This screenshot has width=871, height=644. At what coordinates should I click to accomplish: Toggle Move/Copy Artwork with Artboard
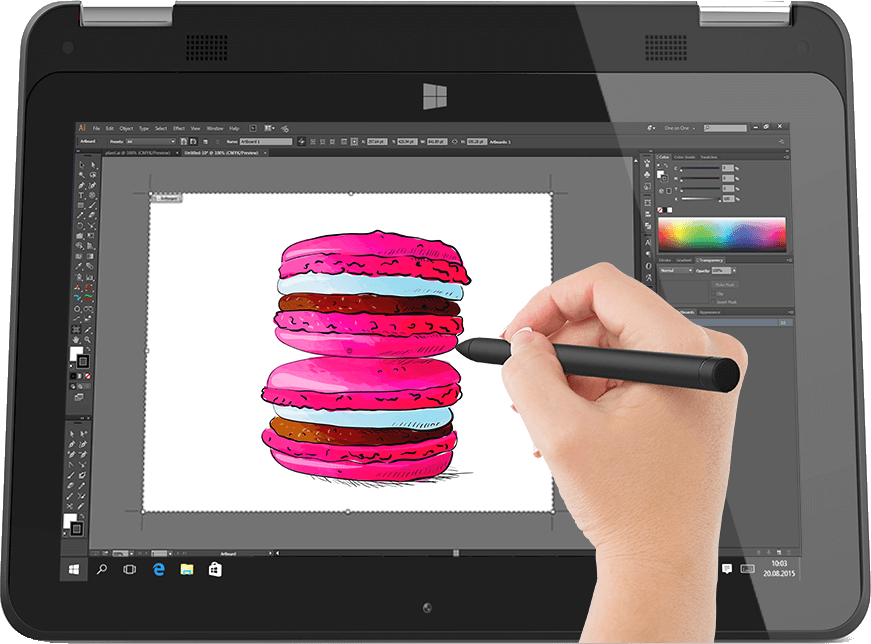point(302,142)
